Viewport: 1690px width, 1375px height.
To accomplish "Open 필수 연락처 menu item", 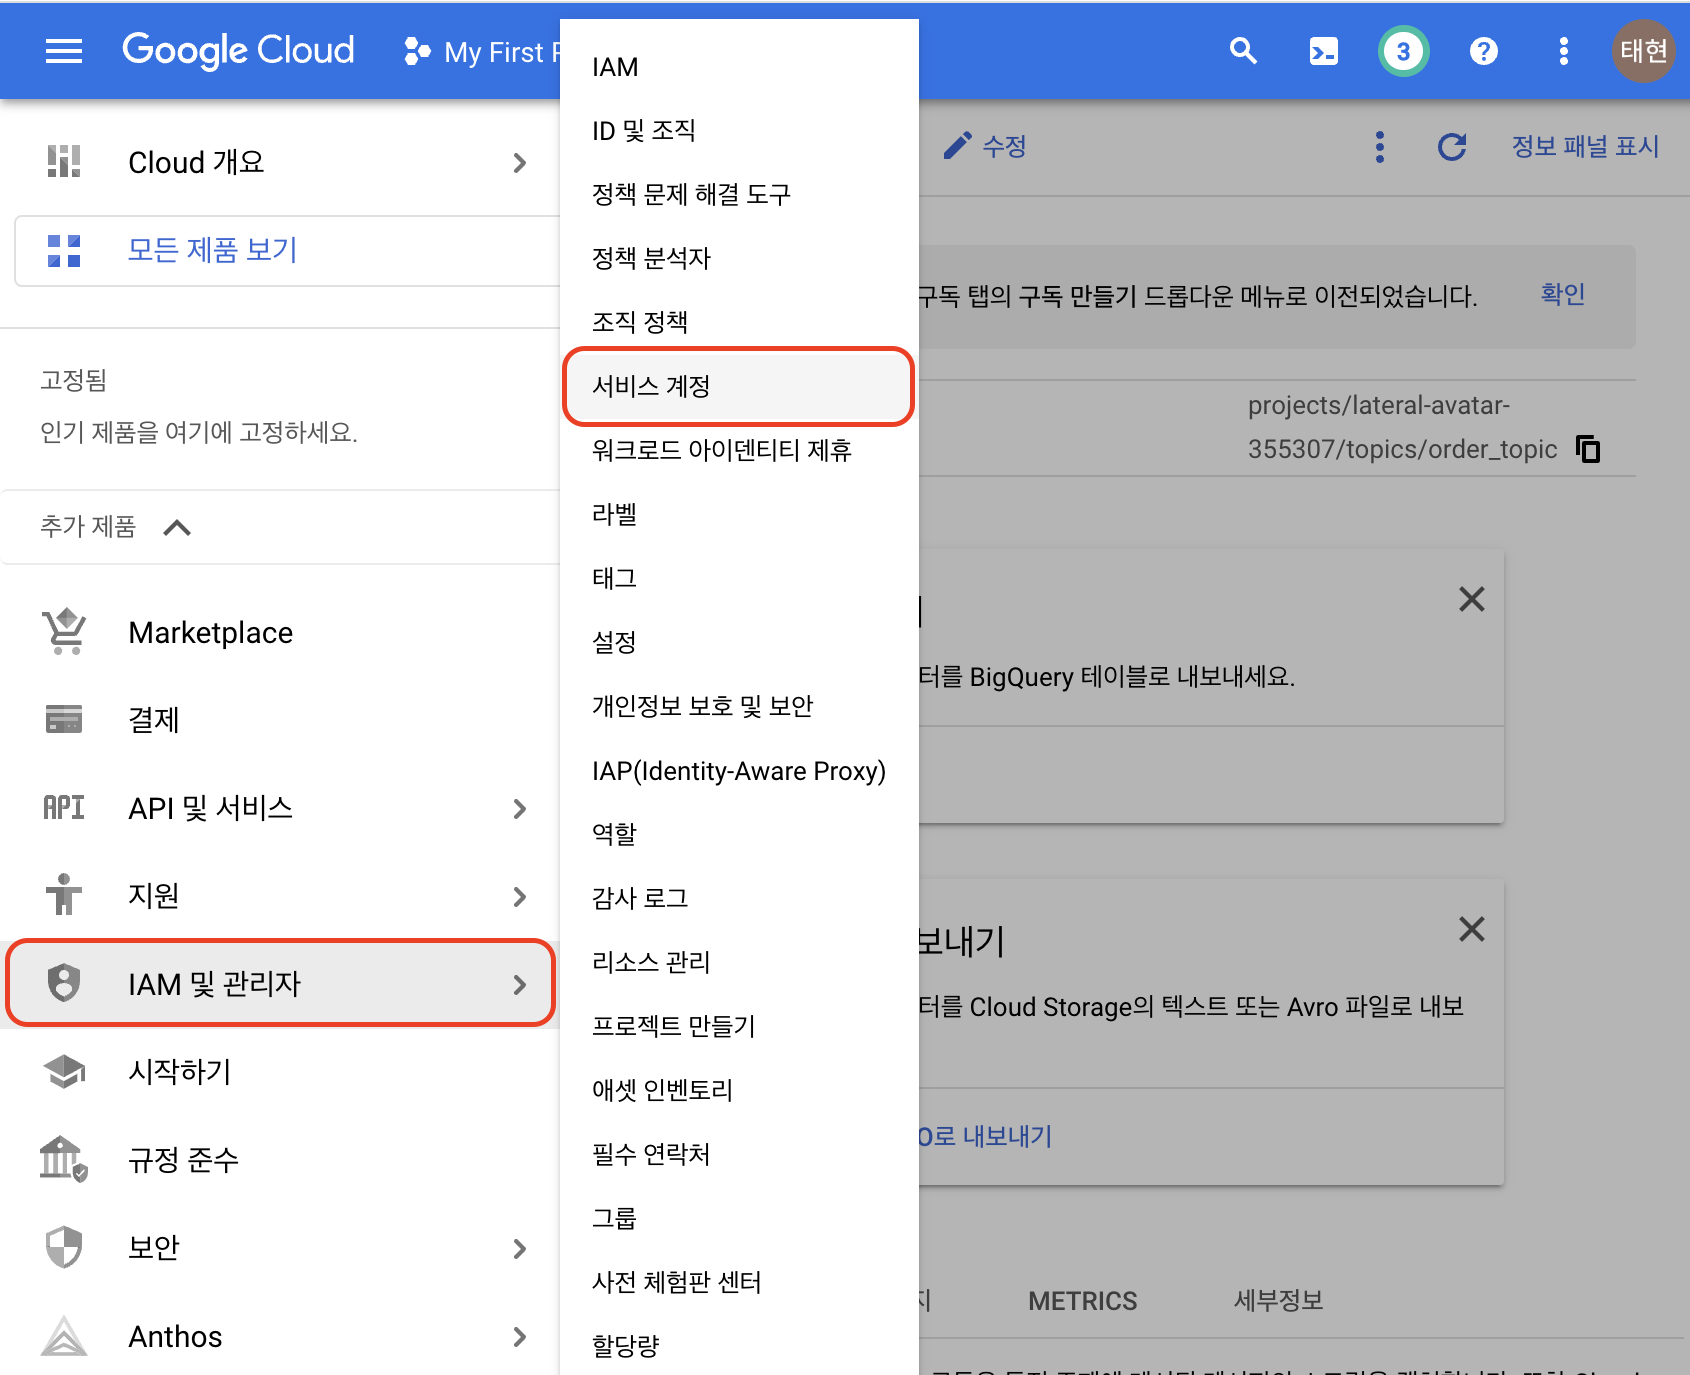I will coord(739,1154).
